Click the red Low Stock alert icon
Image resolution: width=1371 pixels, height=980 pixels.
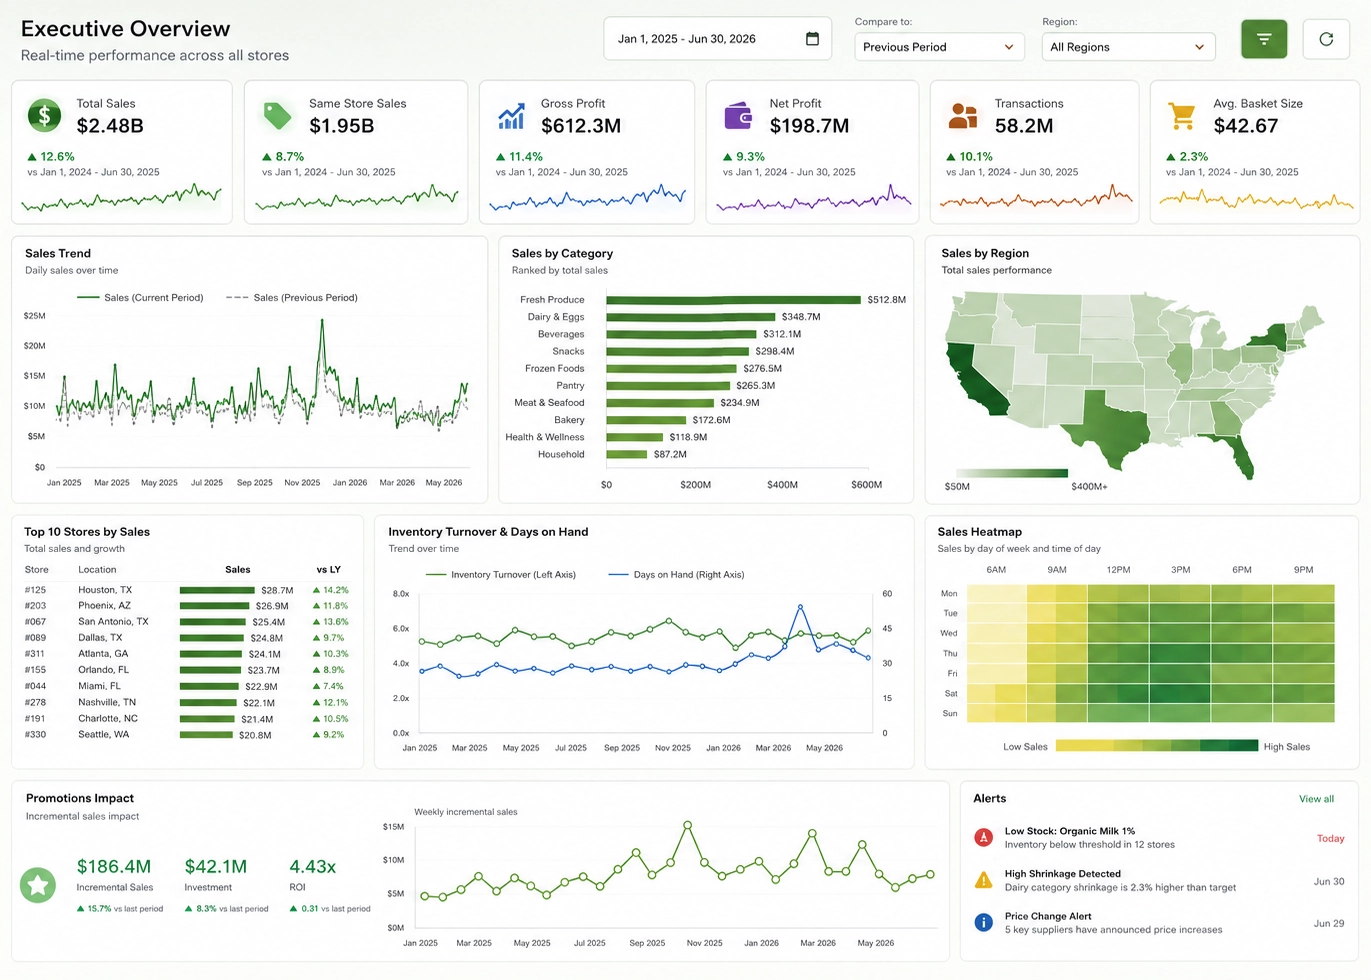984,838
